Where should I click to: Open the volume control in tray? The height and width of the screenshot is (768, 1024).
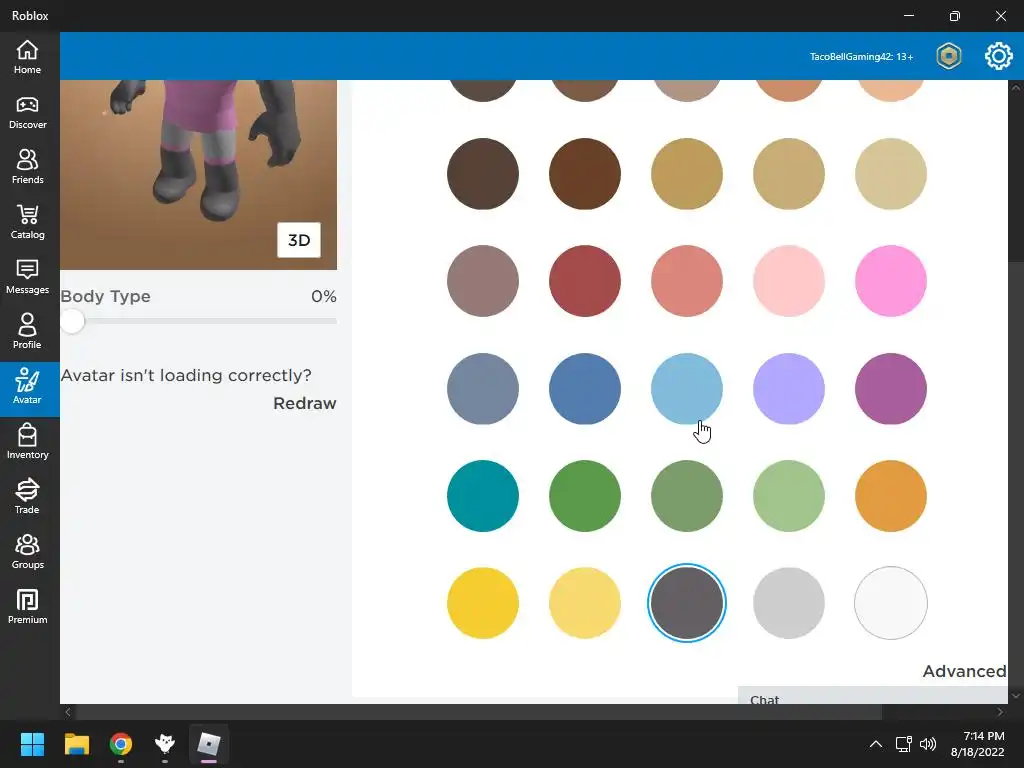(928, 744)
